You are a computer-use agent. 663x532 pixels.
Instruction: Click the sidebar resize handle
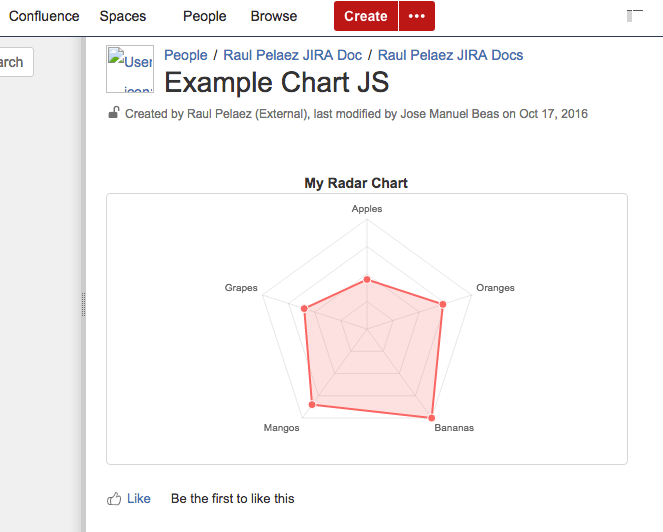(83, 304)
